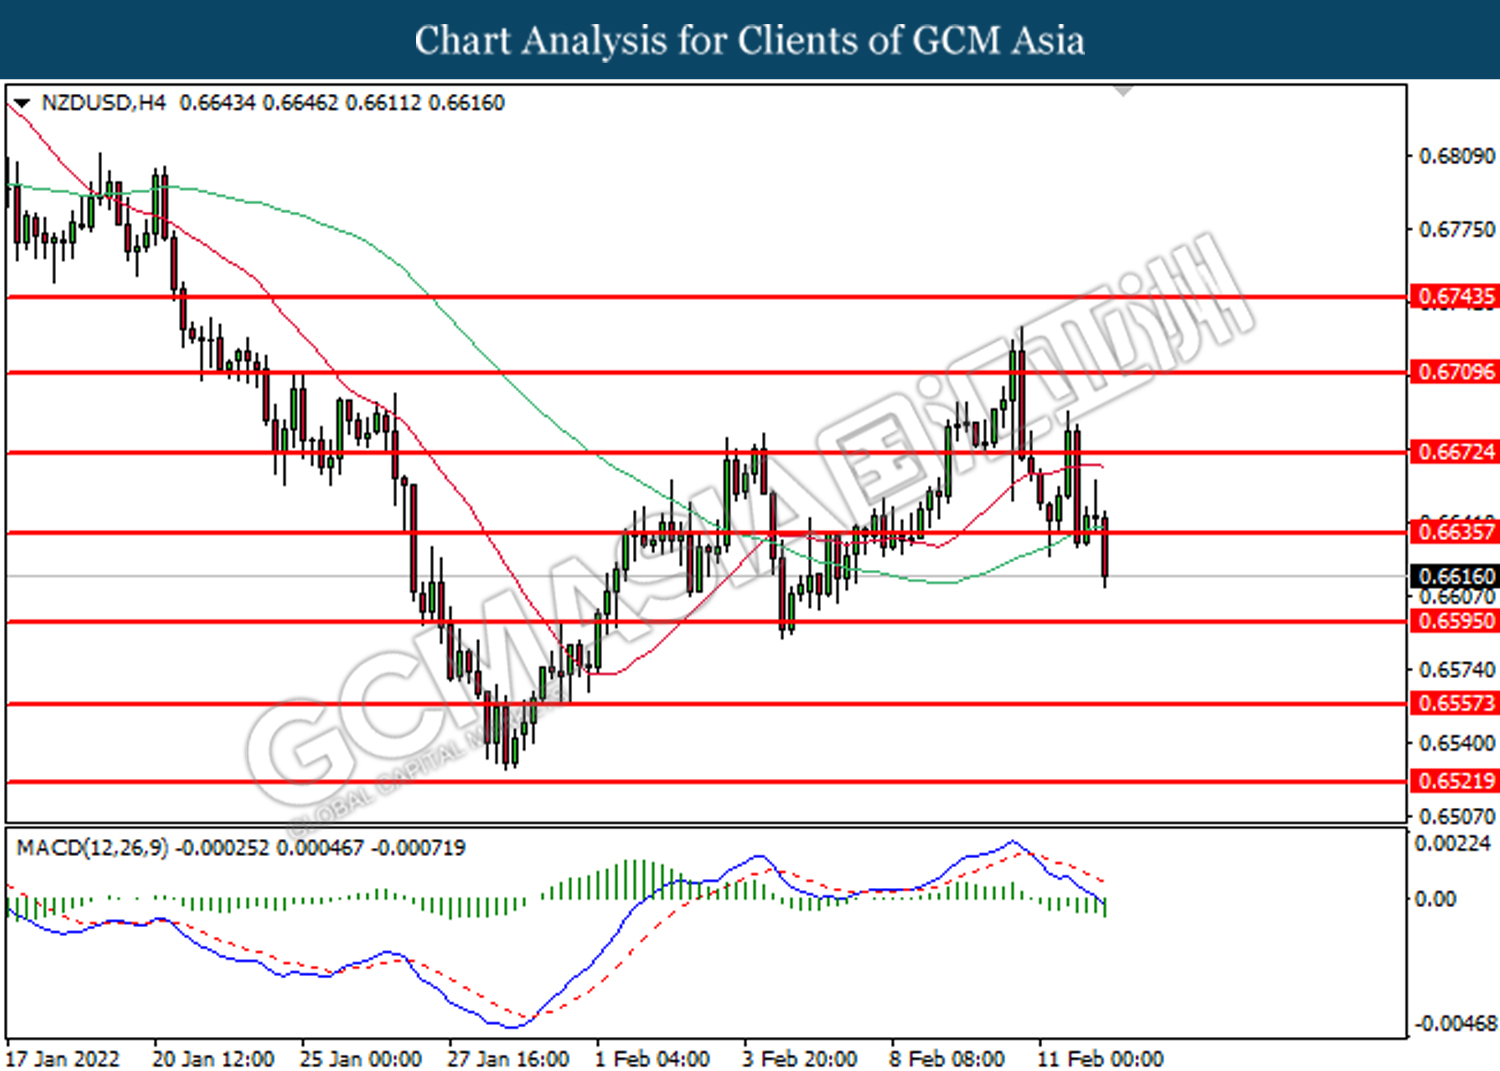Click the 3 Feb 20:00 time label
This screenshot has width=1500, height=1071.
coord(800,1059)
